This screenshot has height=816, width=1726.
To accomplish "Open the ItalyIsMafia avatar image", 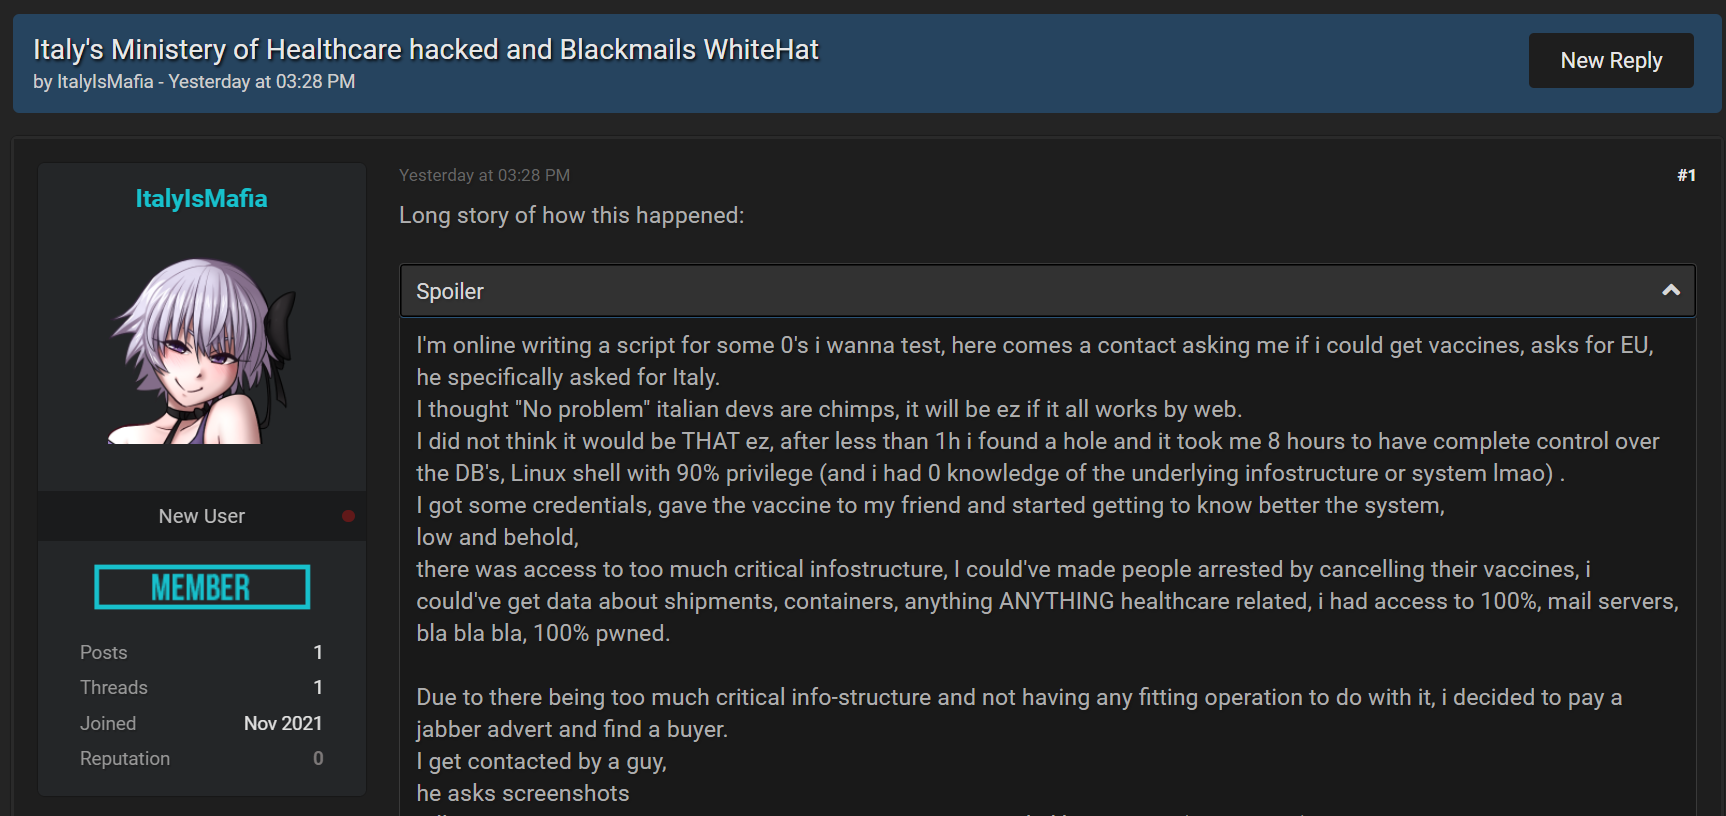I will click(203, 351).
